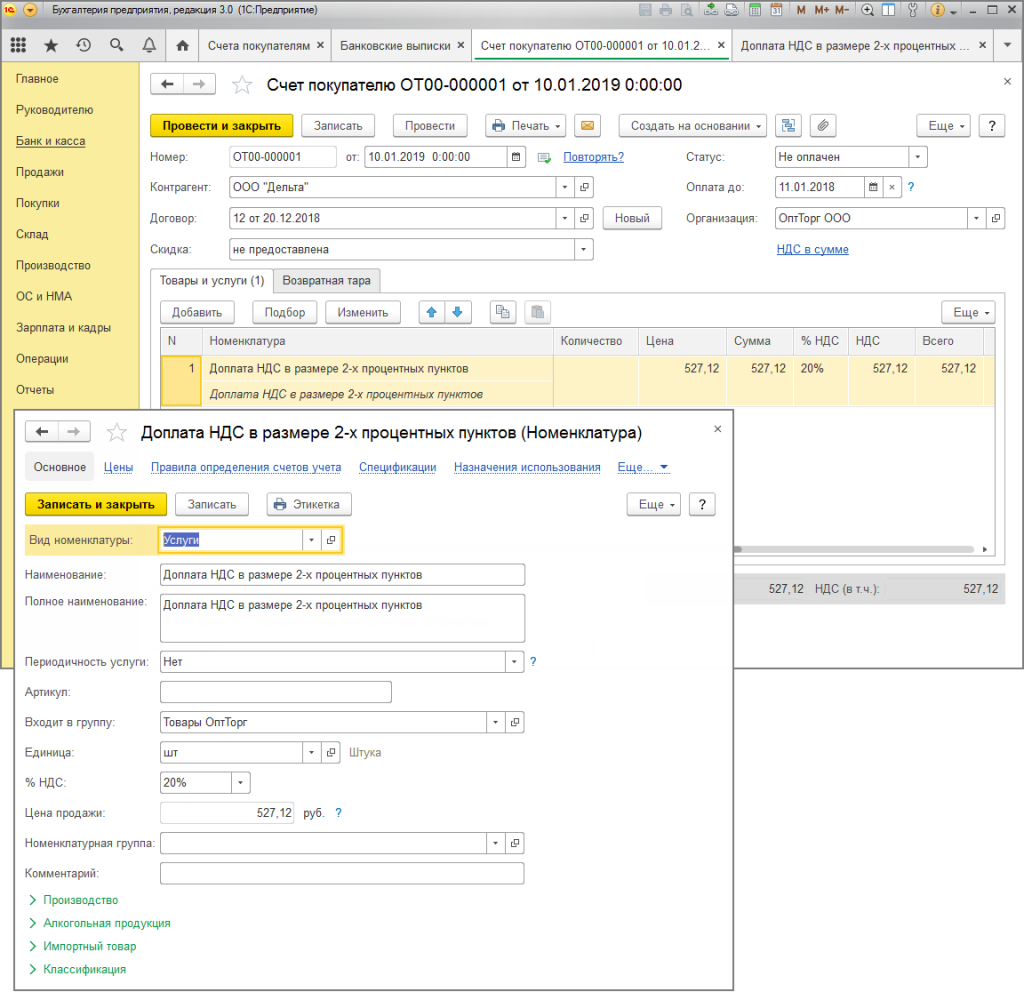Open Favorites star in top toolbar
Viewport: 1024px width, 992px height.
point(51,45)
